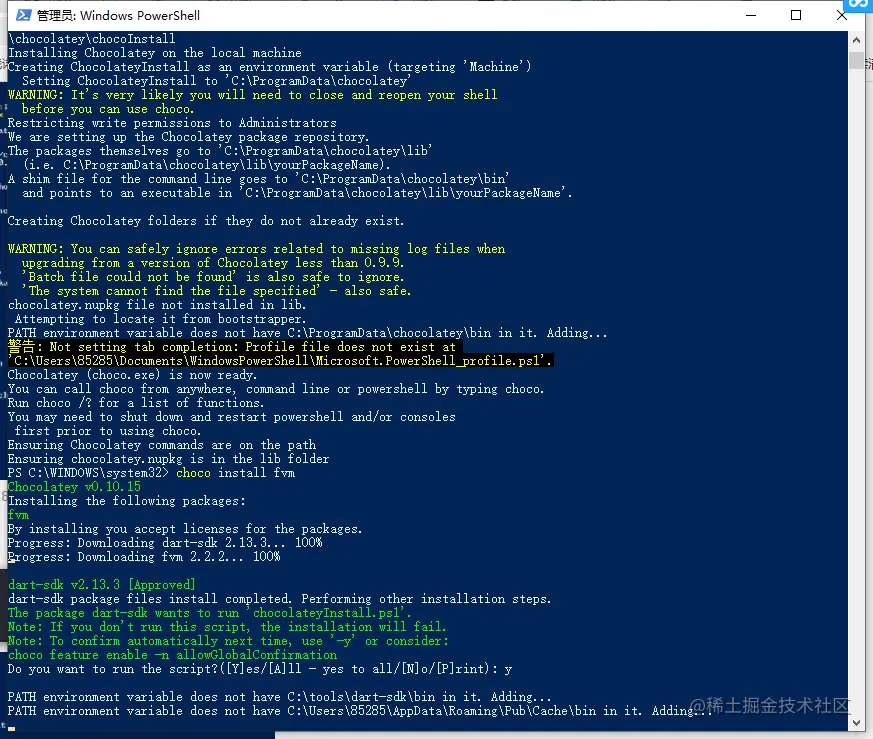Click the 'dart-sdk v2.13.3 [Approved]' line

pos(102,585)
